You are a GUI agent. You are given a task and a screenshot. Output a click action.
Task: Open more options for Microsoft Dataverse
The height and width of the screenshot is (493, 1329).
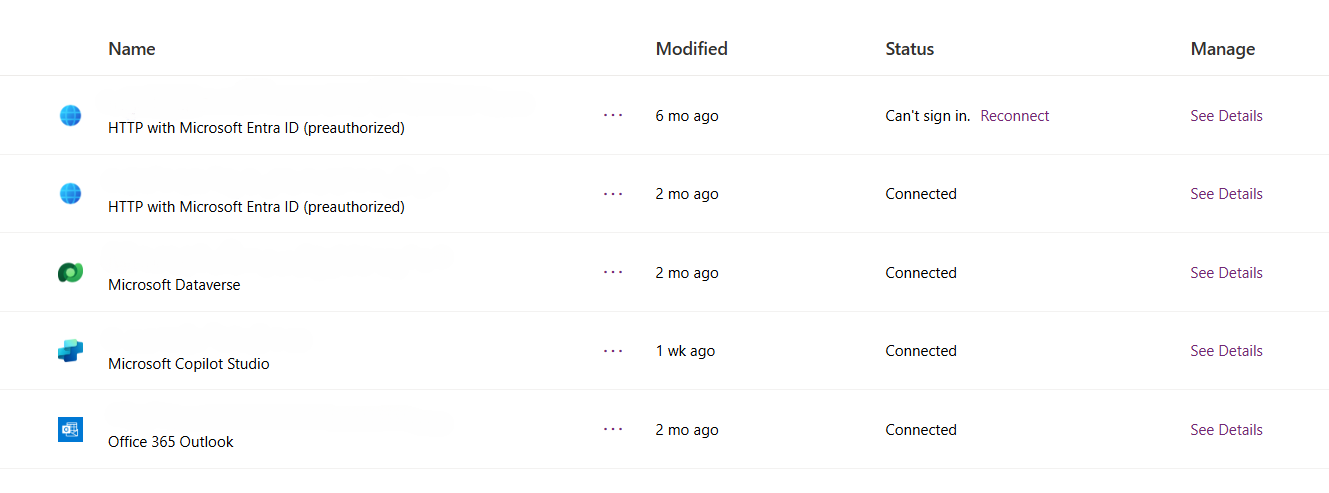(x=613, y=272)
